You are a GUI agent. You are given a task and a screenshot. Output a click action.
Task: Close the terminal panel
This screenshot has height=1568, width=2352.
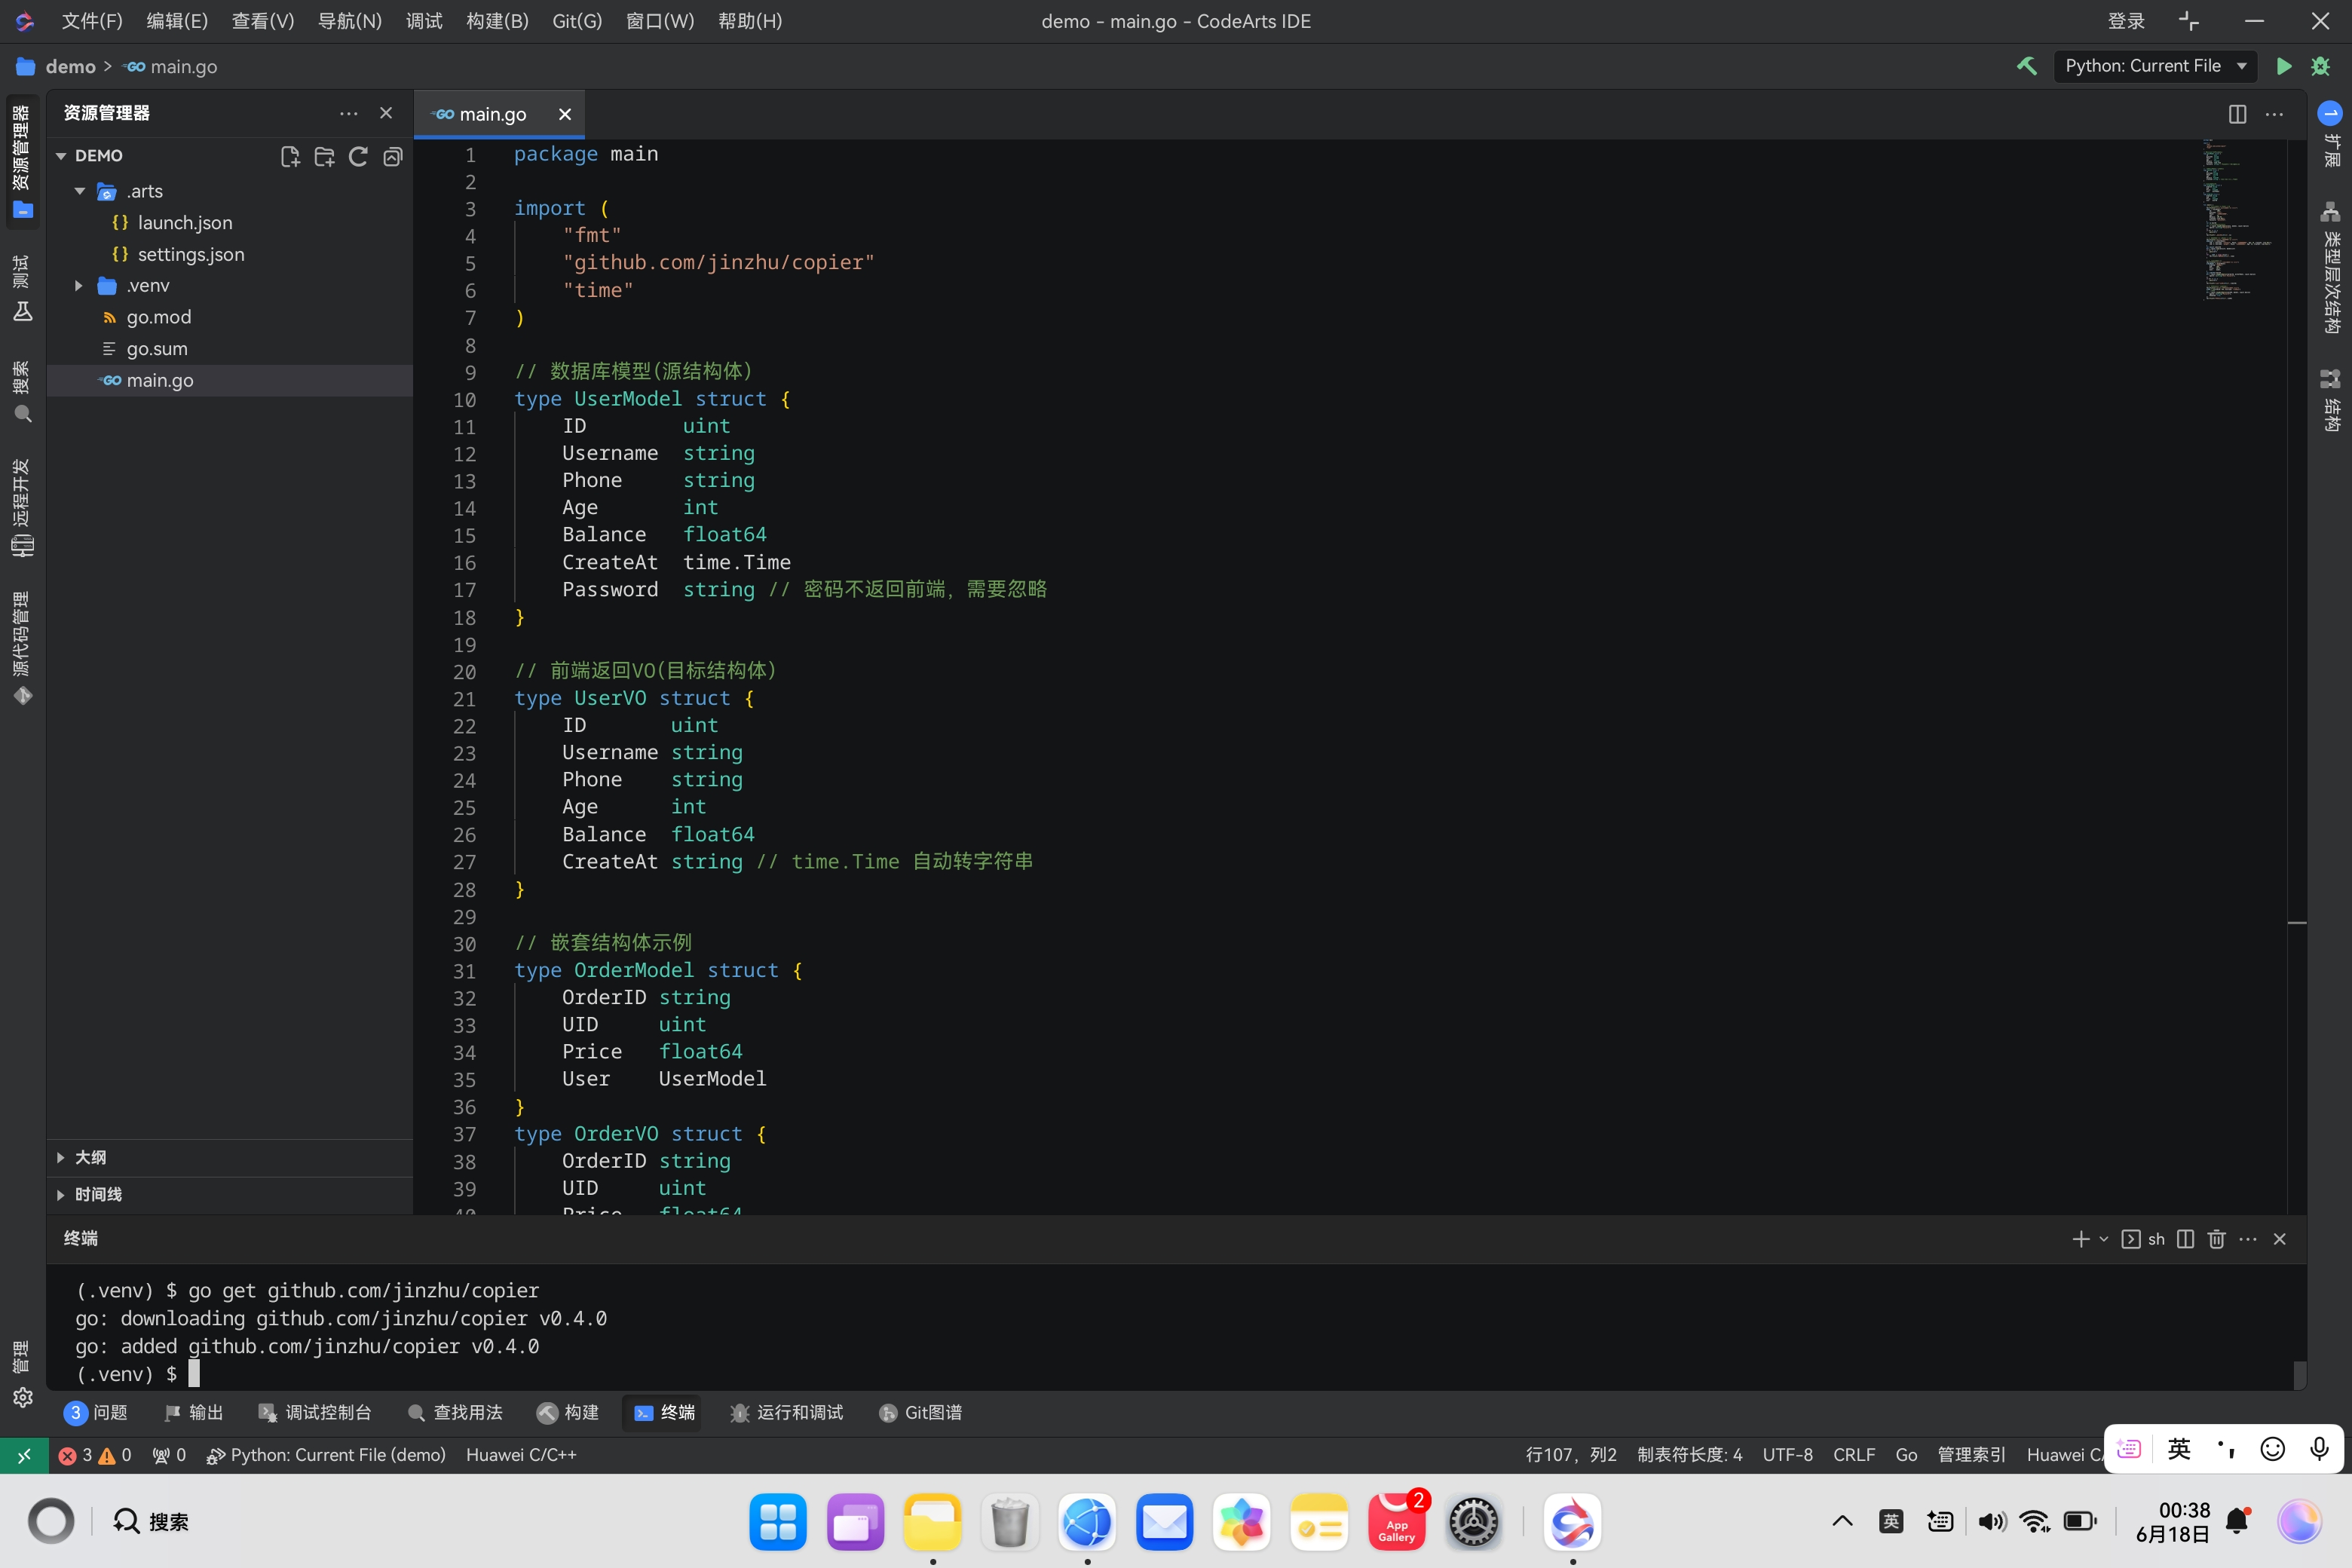(x=2280, y=1239)
